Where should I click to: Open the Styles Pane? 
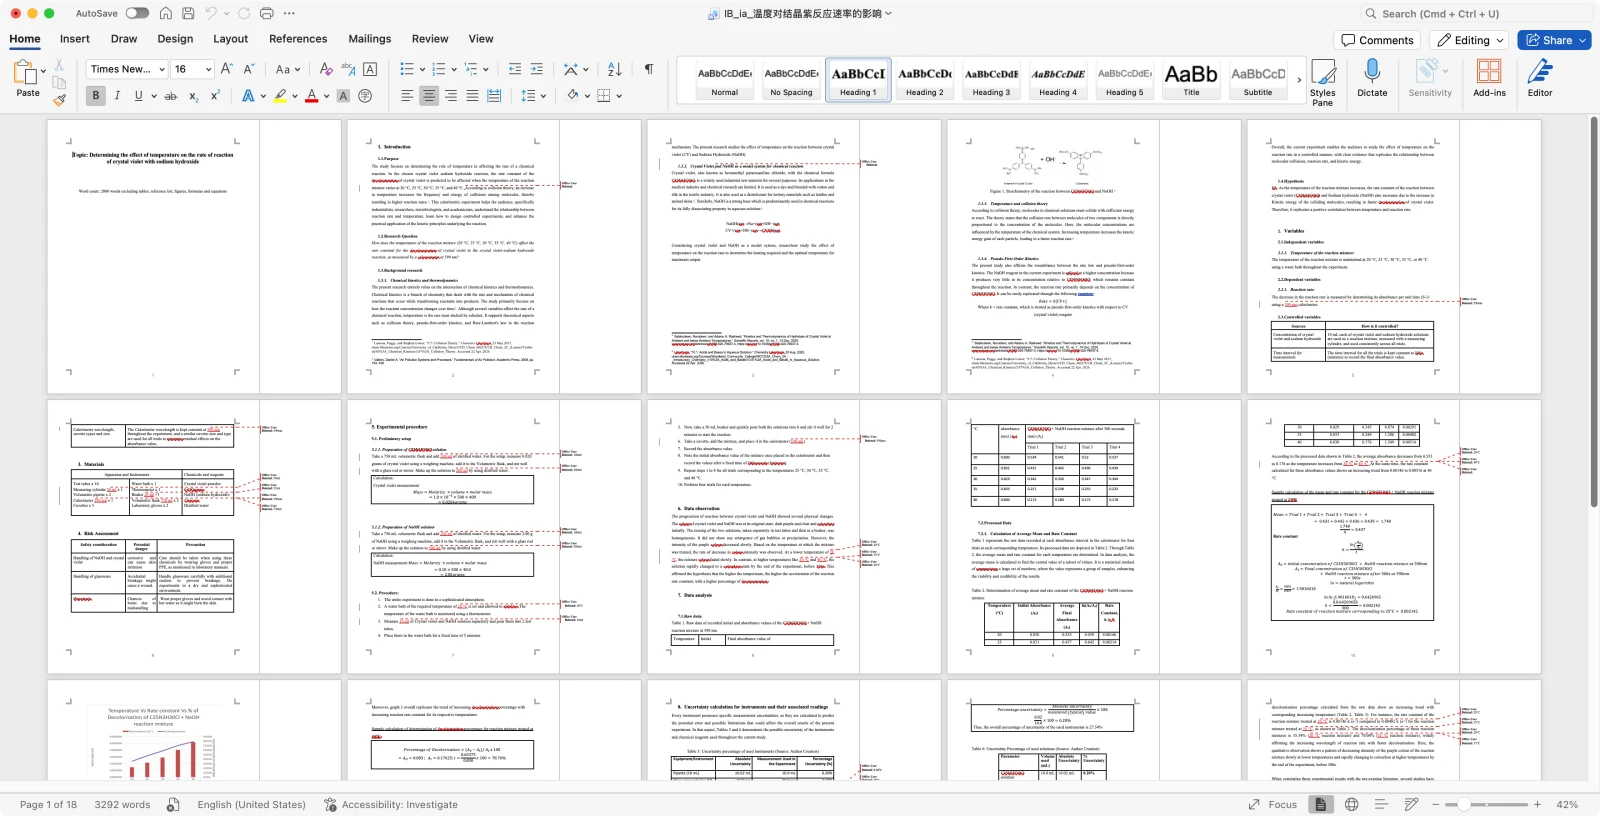point(1323,82)
